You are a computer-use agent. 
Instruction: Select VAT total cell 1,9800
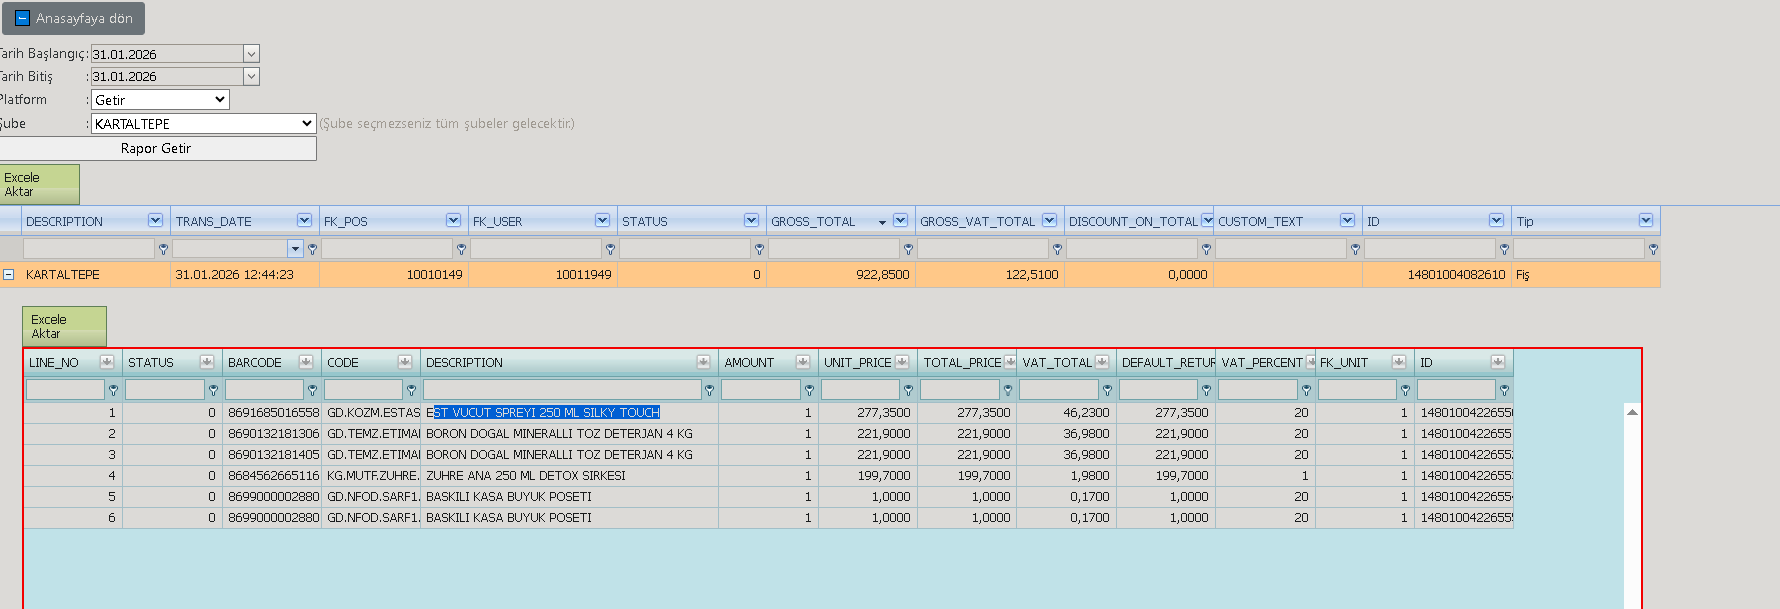click(1067, 475)
